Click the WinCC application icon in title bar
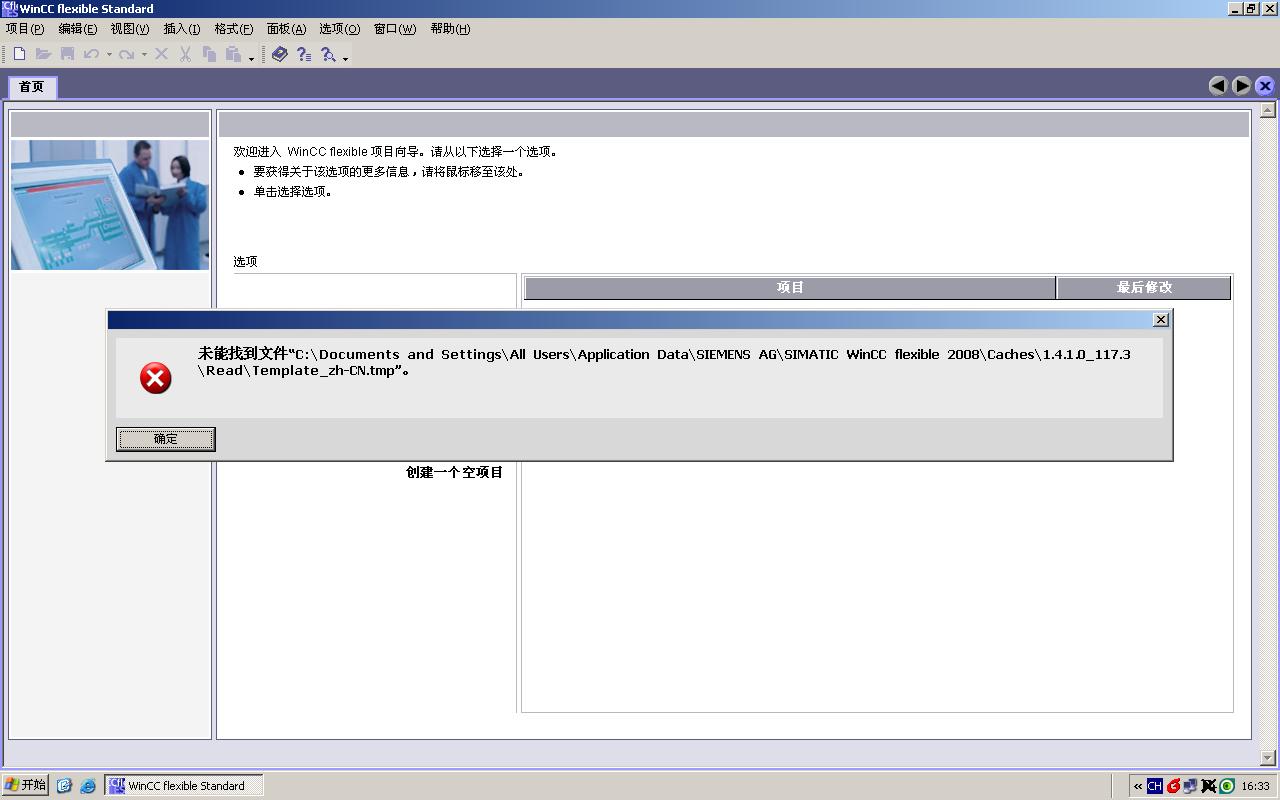This screenshot has width=1280, height=800. point(10,8)
